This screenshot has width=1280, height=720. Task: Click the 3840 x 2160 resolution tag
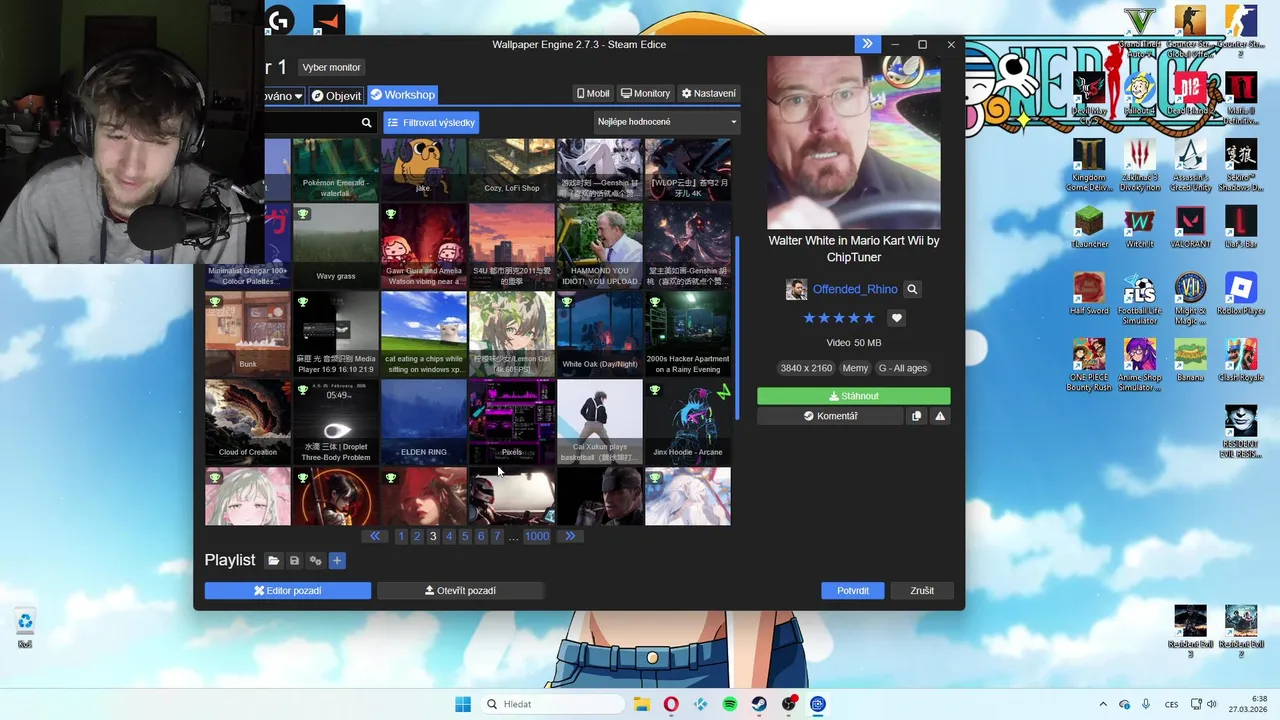coord(806,368)
